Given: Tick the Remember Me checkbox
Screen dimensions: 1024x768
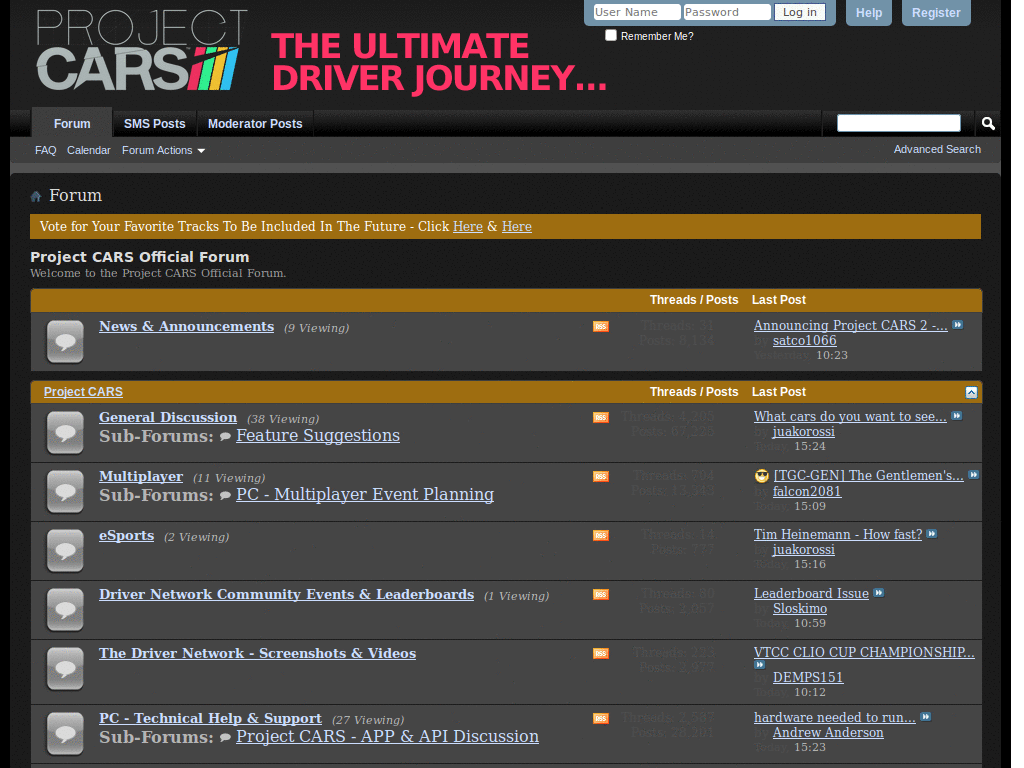Looking at the screenshot, I should point(611,35).
